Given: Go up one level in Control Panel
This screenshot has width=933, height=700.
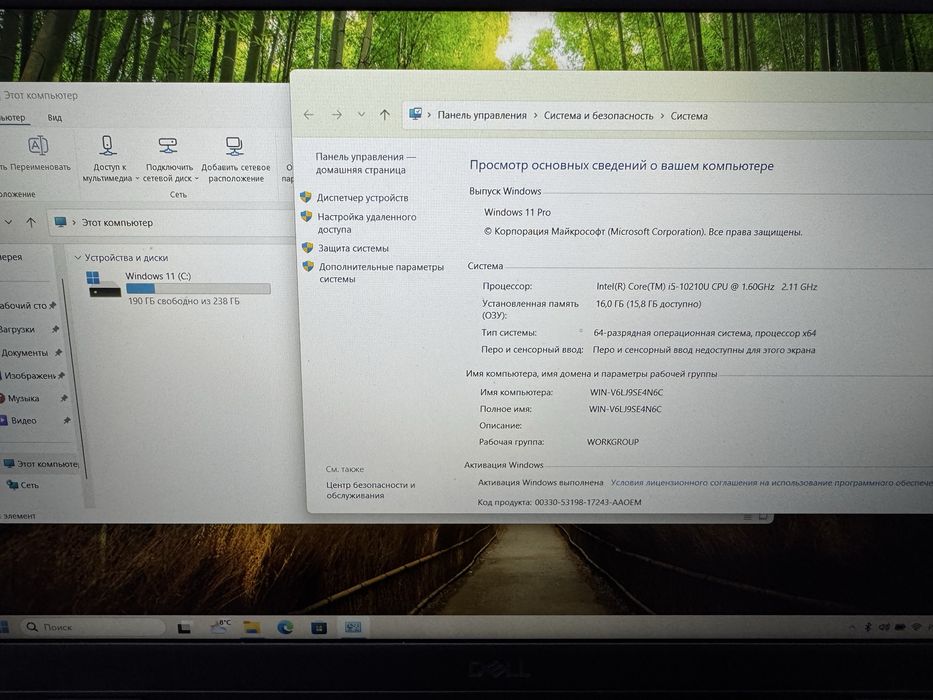Looking at the screenshot, I should (384, 115).
